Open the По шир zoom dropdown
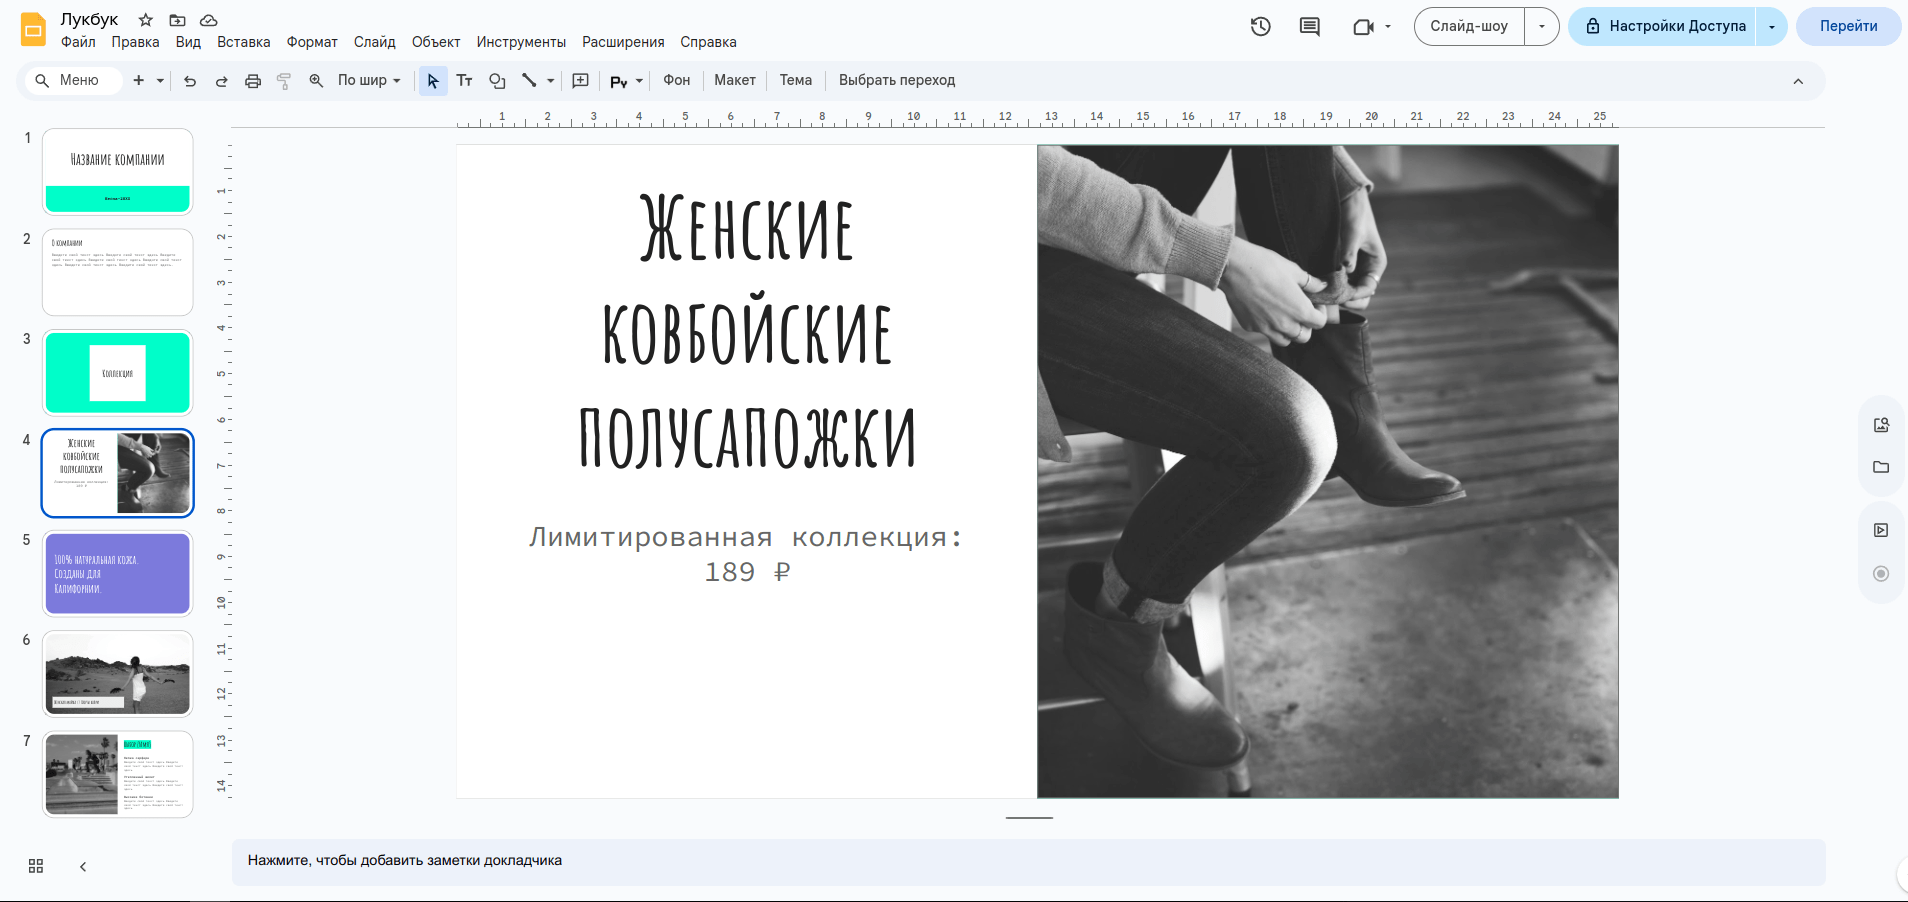Screen dimensions: 1908x902 pyautogui.click(x=368, y=81)
